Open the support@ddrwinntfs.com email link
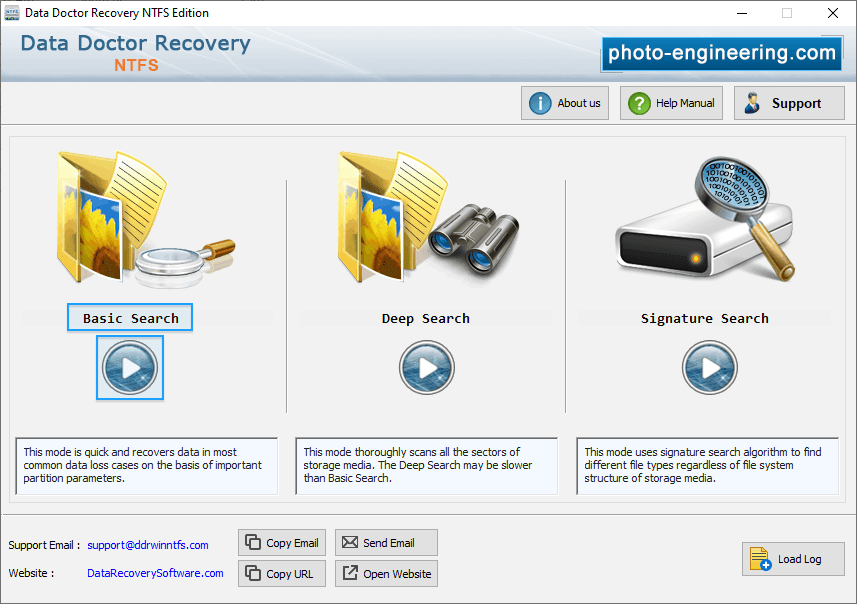 tap(148, 545)
